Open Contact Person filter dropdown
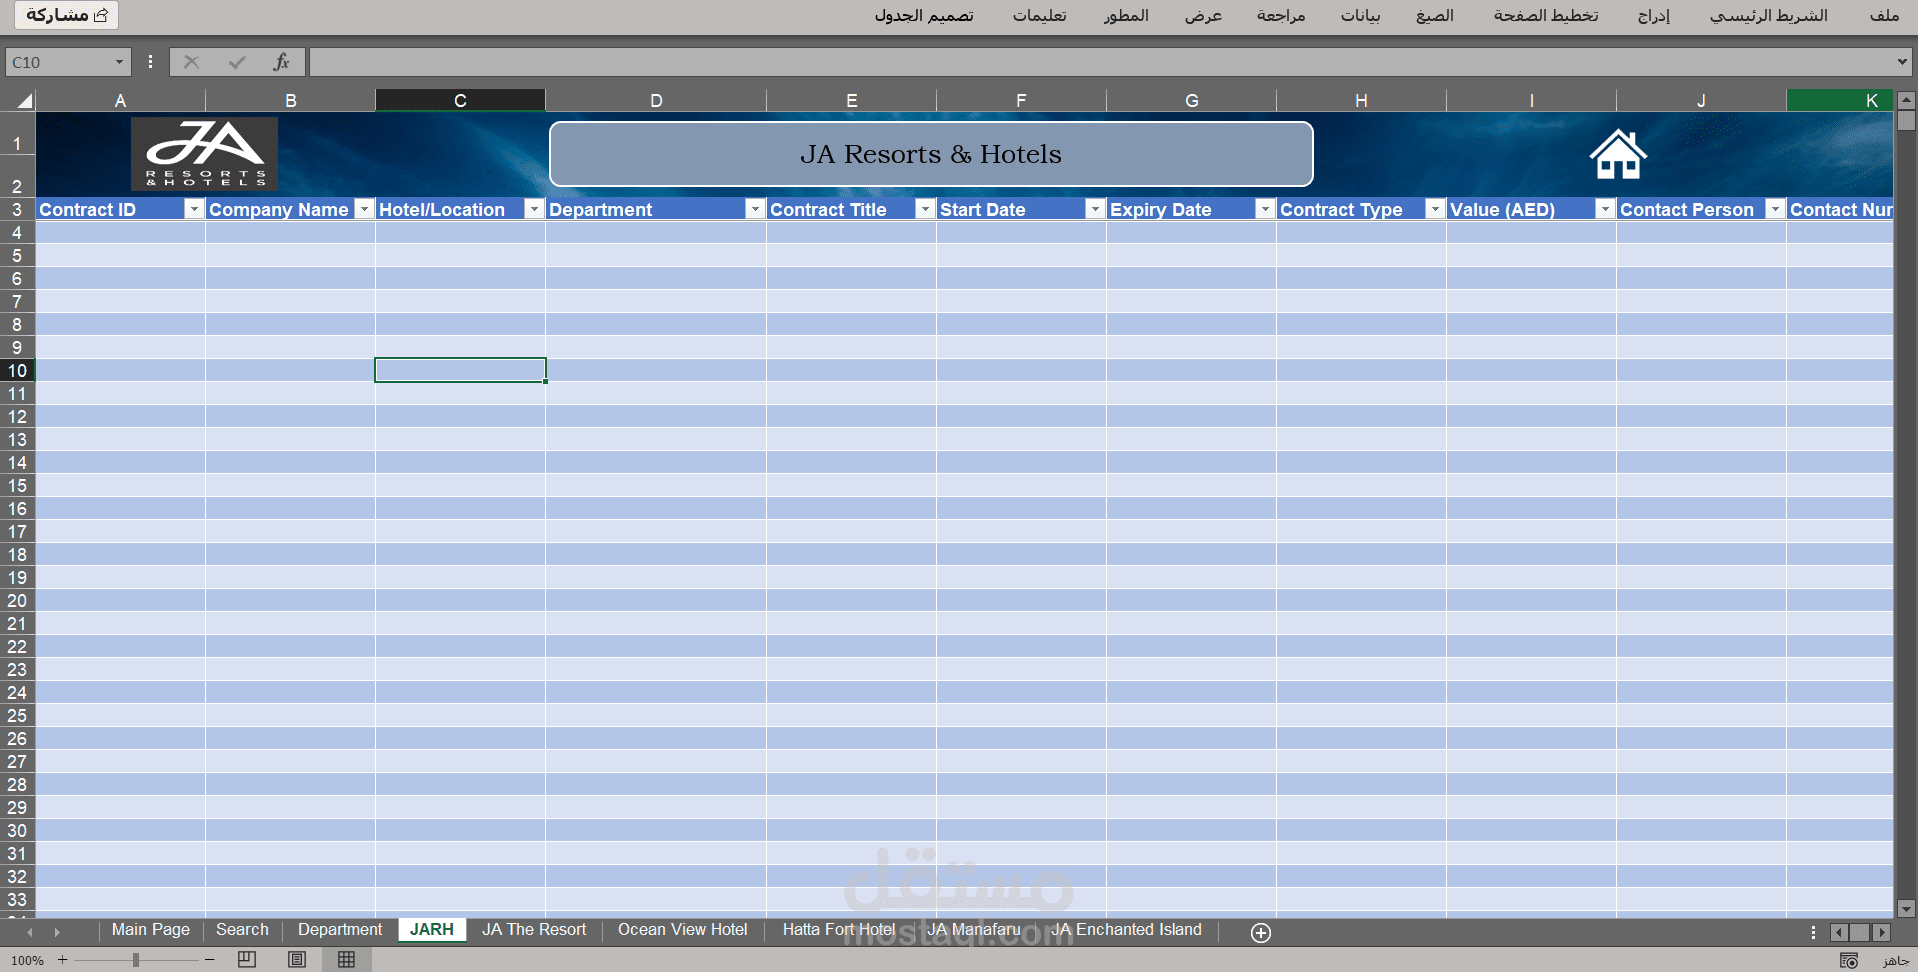Viewport: 1918px width, 972px height. (1775, 209)
